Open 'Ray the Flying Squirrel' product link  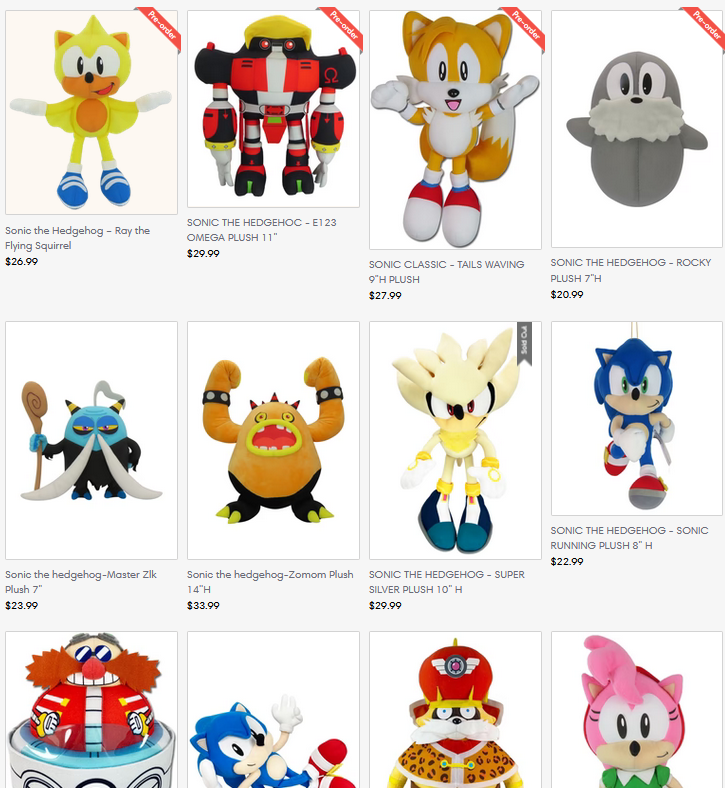(x=78, y=238)
